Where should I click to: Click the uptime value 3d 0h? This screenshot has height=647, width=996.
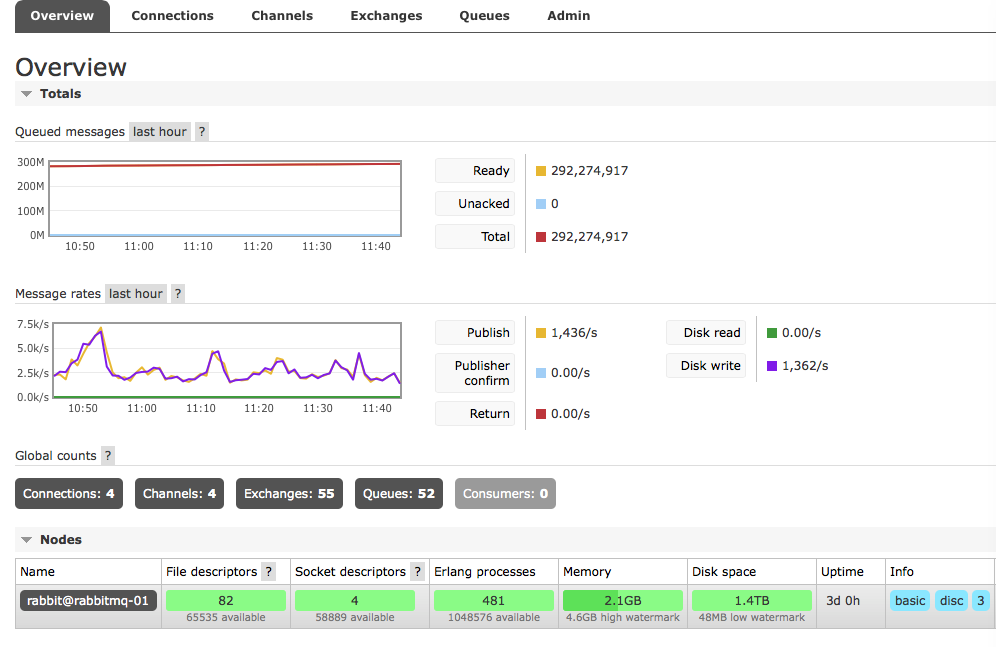(843, 601)
